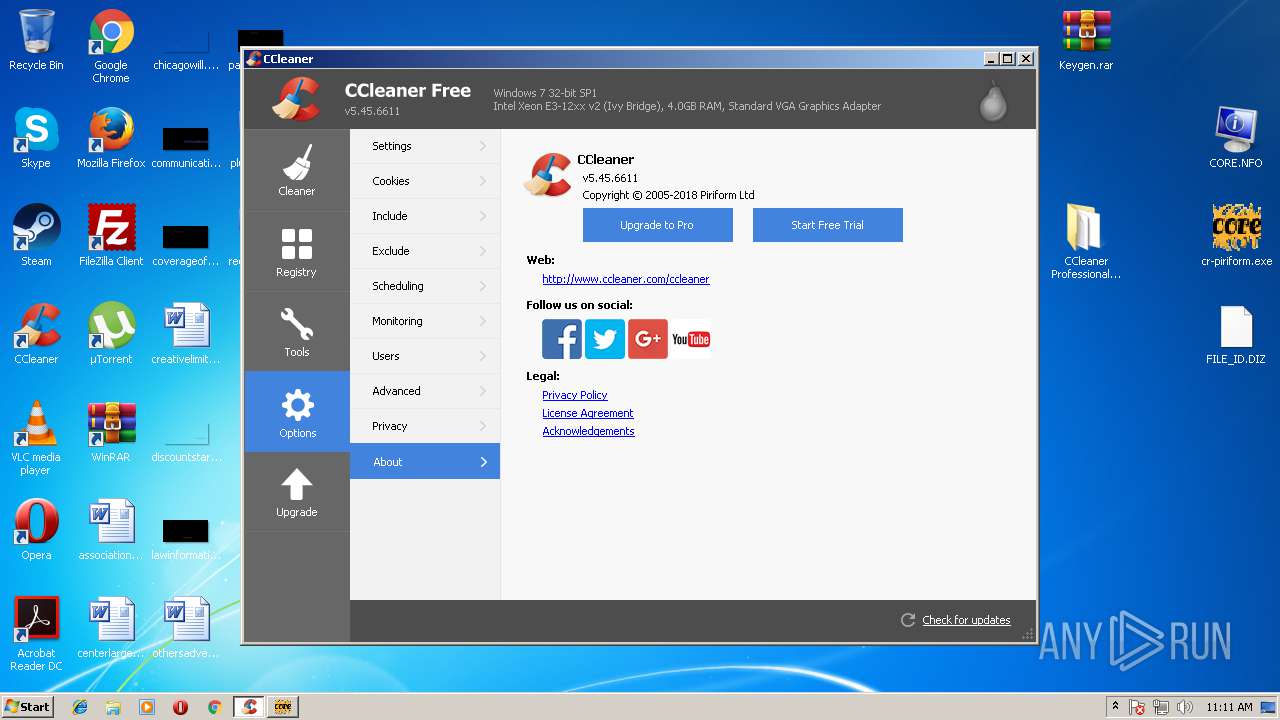
Task: Open the Exclude options page
Action: [425, 251]
